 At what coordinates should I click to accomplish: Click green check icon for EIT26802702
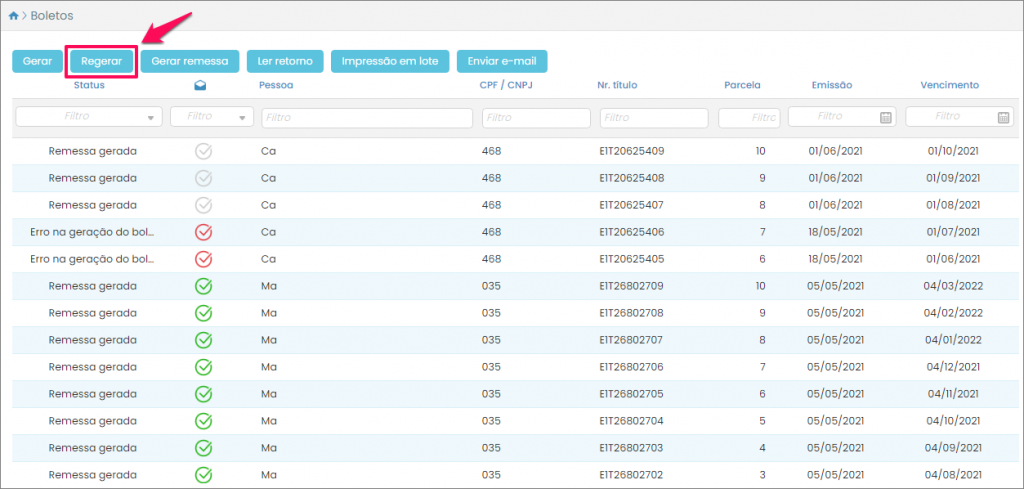[203, 475]
